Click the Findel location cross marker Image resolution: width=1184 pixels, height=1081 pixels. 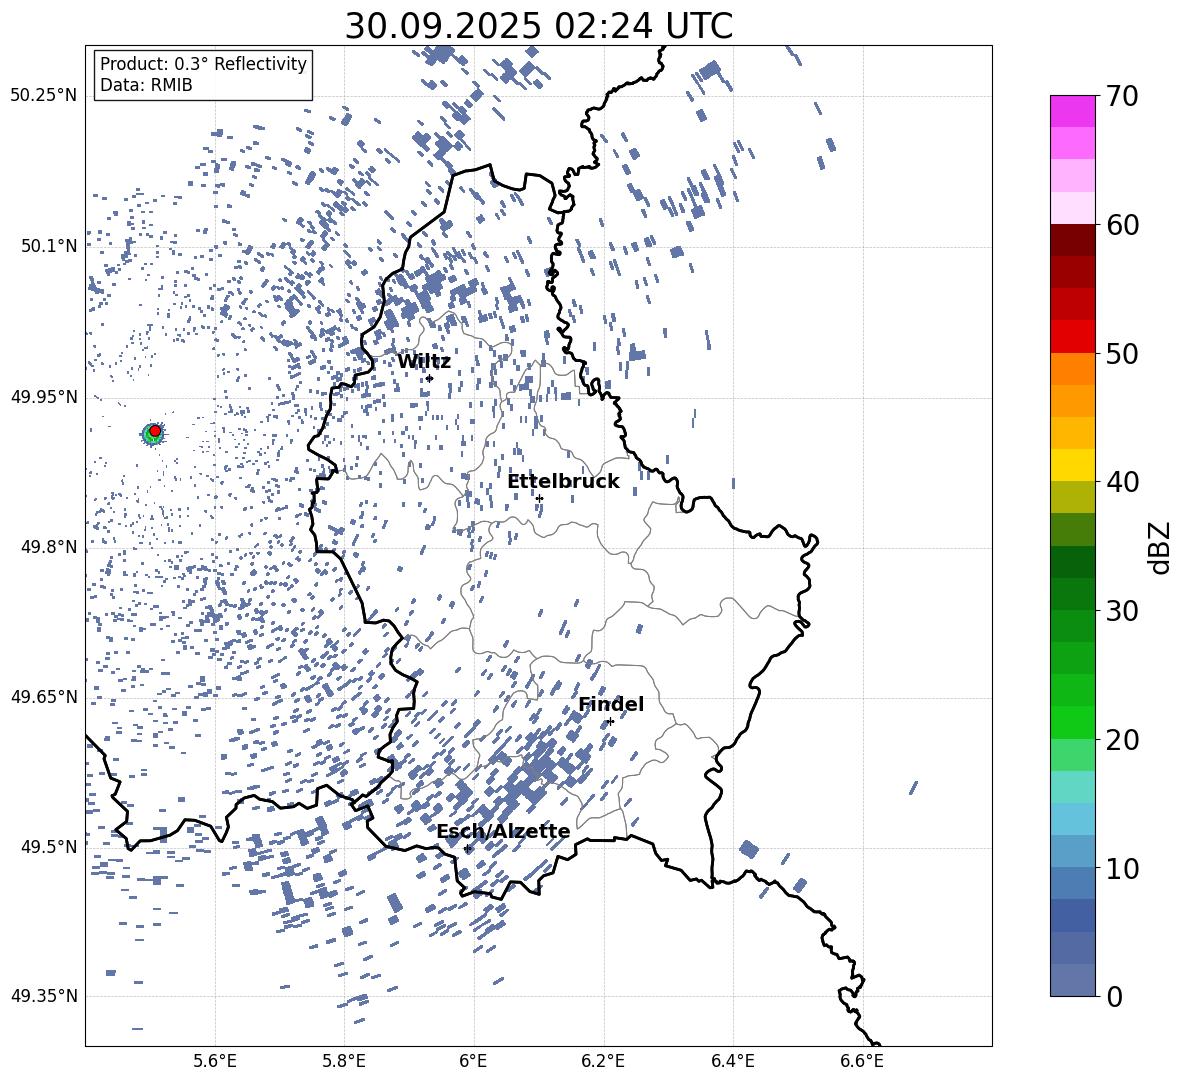point(610,721)
